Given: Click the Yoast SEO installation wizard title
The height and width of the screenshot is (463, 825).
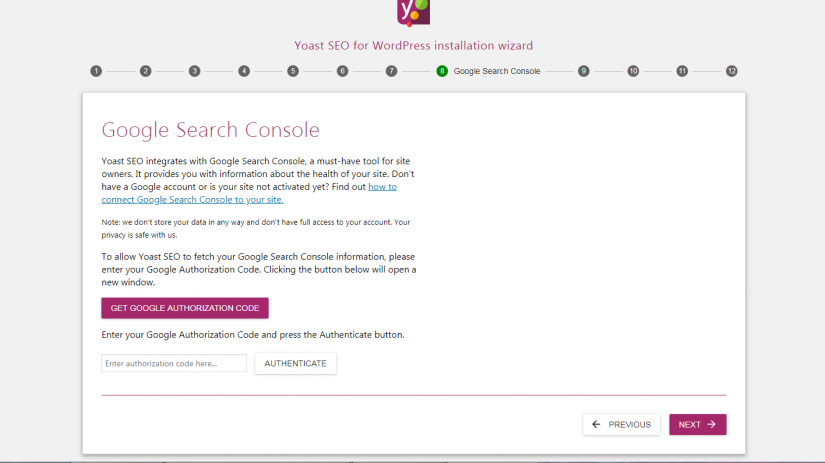Looking at the screenshot, I should click(414, 46).
